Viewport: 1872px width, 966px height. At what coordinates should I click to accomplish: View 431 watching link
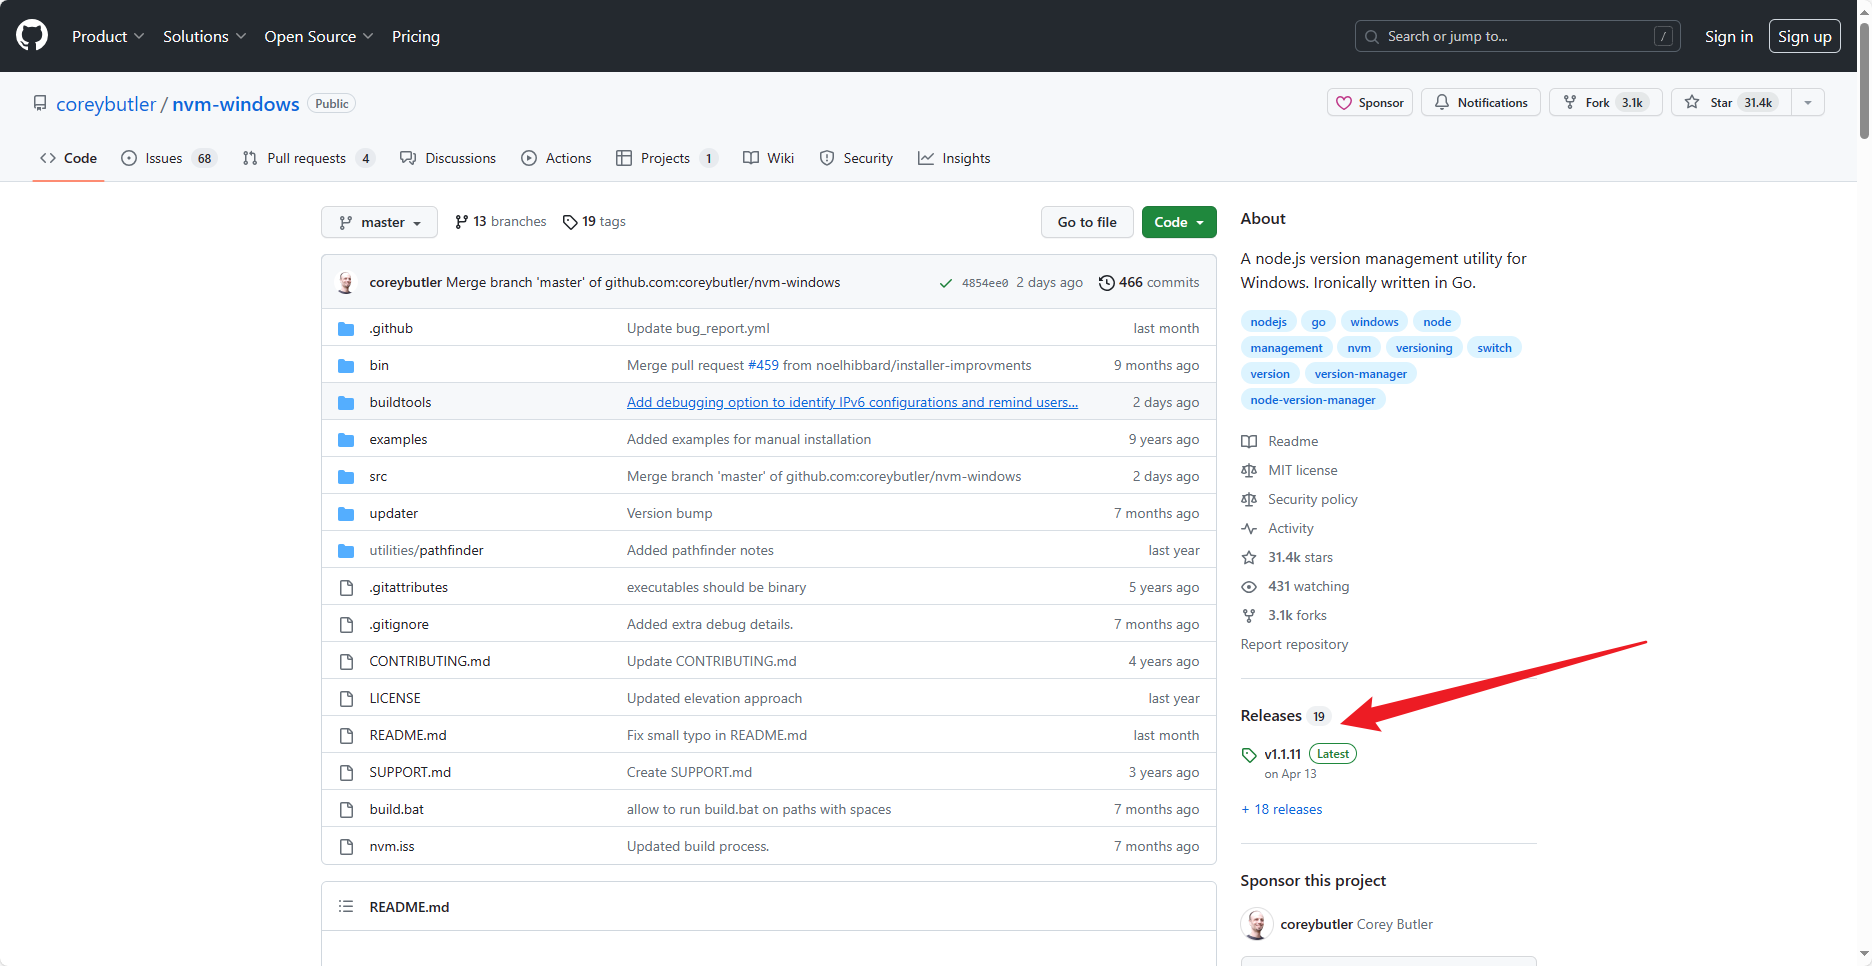coord(1295,586)
